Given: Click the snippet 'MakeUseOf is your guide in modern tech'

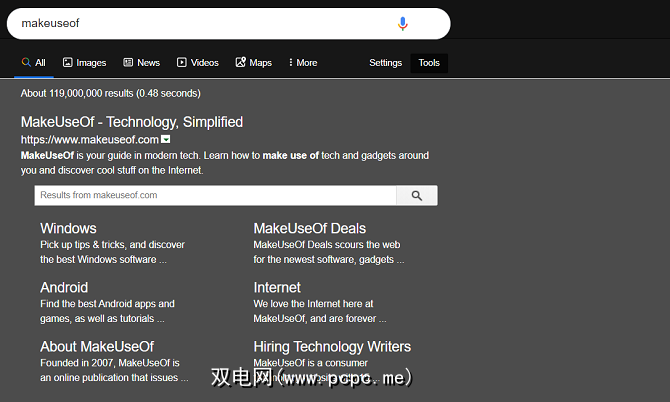Looking at the screenshot, I should click(x=110, y=156).
